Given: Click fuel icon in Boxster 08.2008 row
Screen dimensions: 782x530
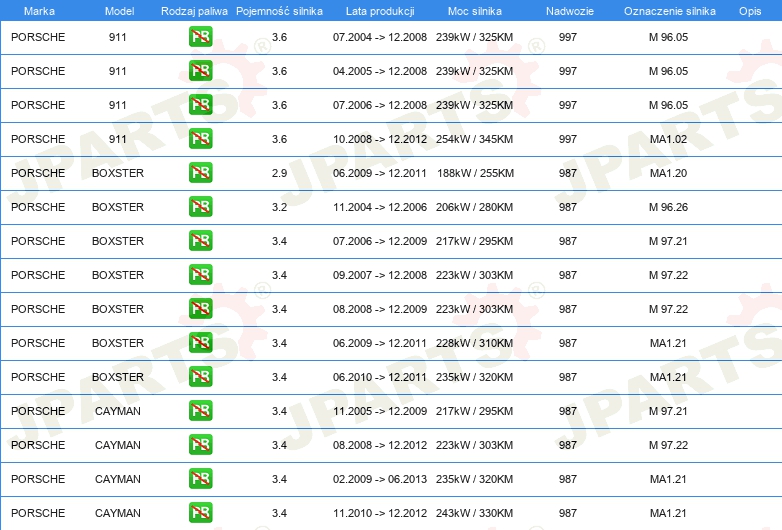Looking at the screenshot, I should (x=200, y=309).
